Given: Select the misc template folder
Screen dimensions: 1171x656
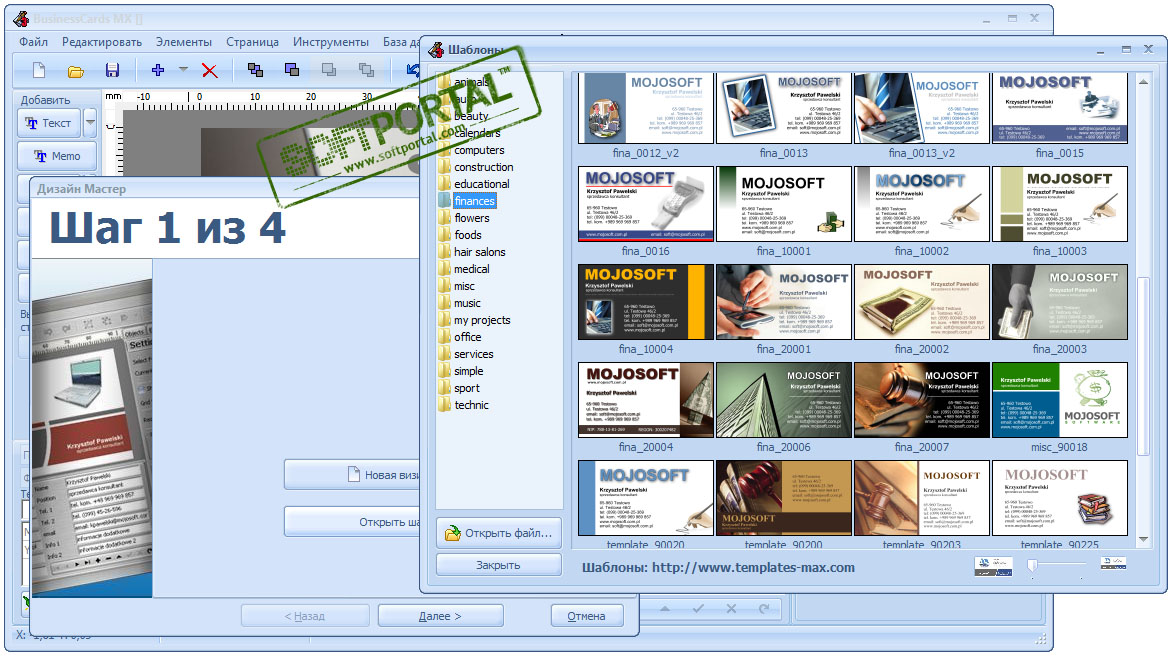Looking at the screenshot, I should (464, 286).
